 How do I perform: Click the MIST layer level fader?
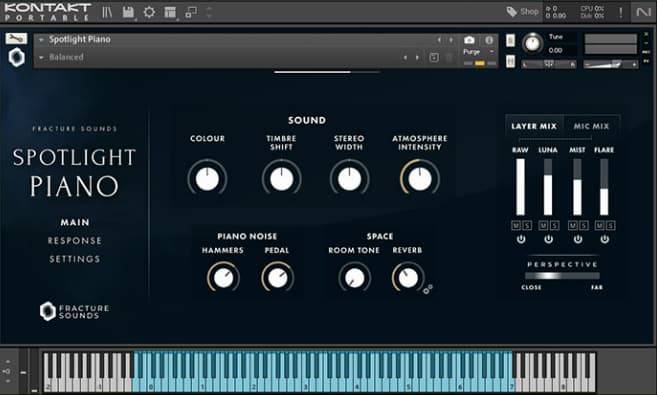coord(577,187)
